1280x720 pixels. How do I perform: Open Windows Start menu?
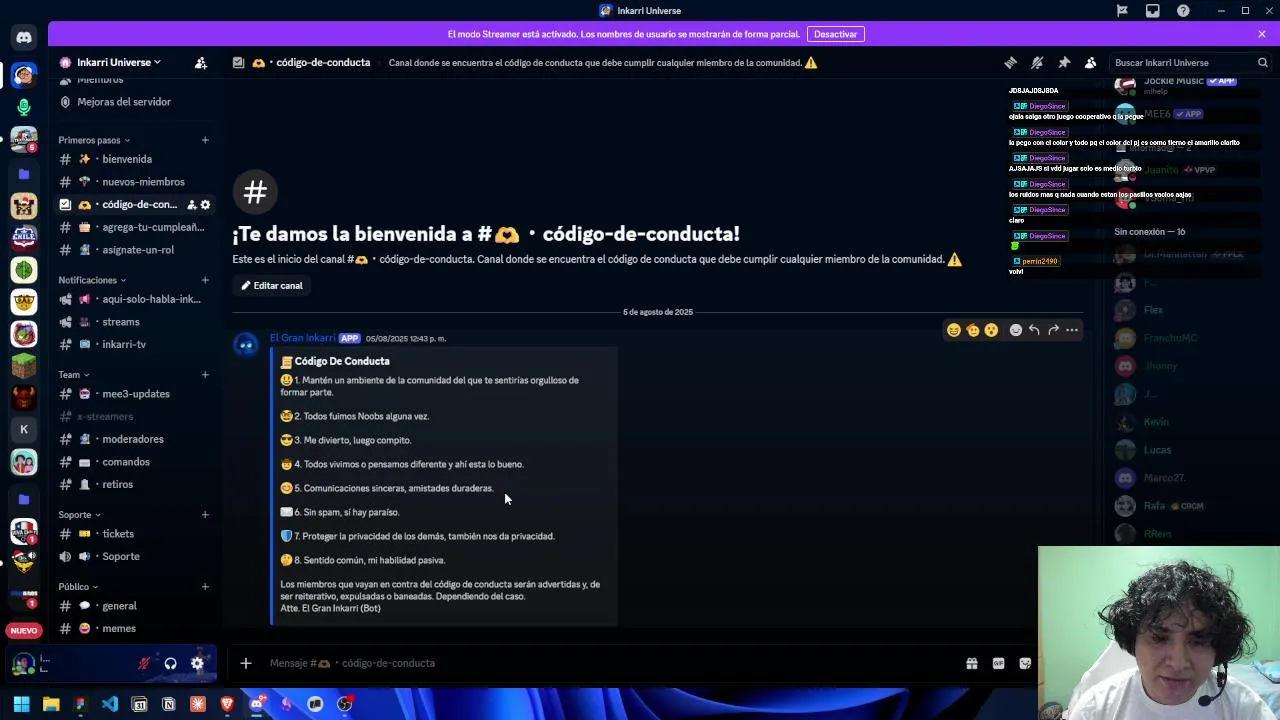point(21,704)
